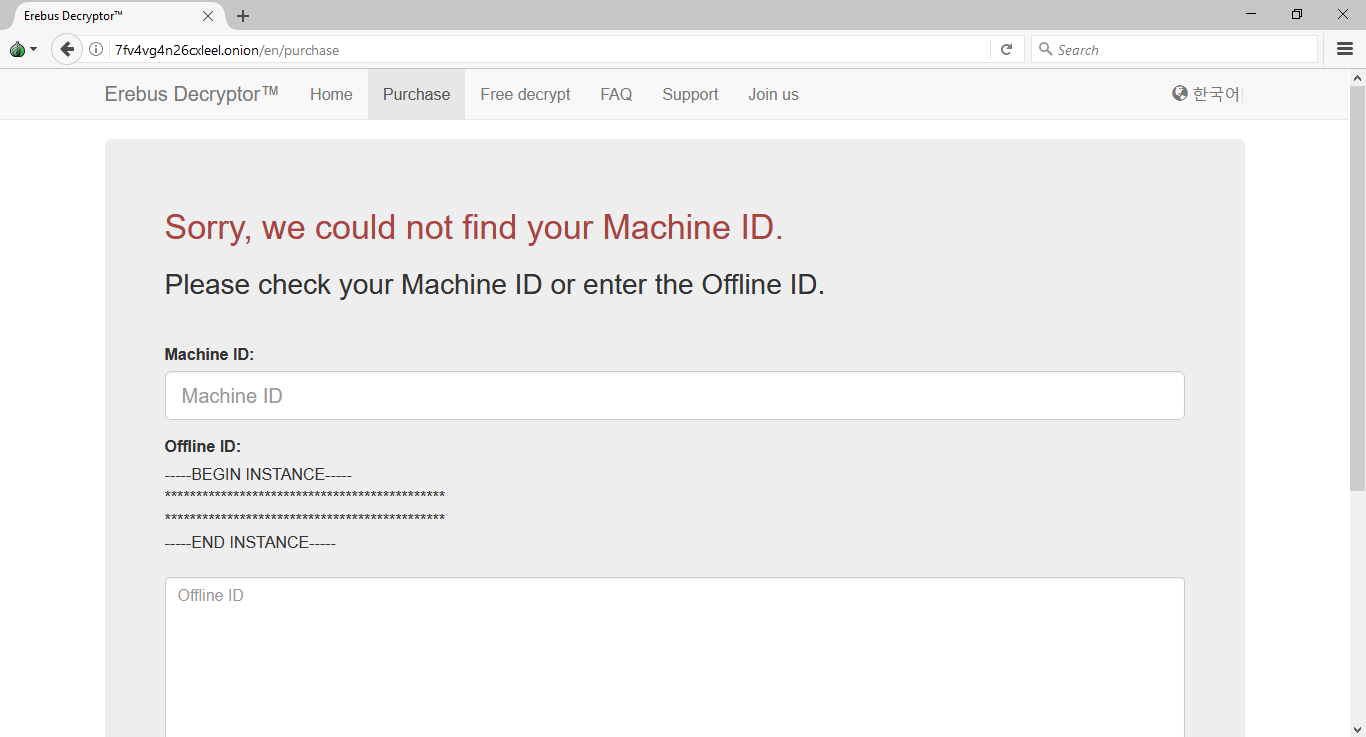This screenshot has width=1366, height=737.
Task: Minimize the browser window
Action: (x=1251, y=14)
